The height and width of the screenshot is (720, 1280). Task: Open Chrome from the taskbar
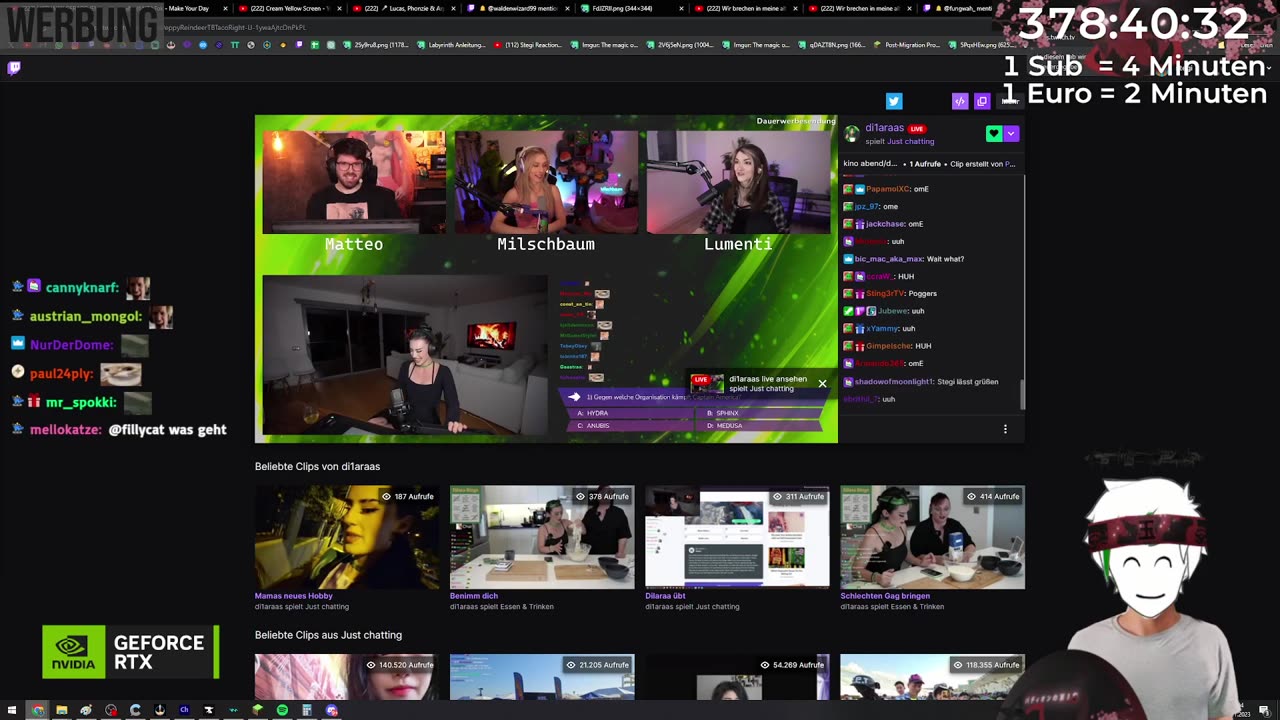tap(37, 710)
